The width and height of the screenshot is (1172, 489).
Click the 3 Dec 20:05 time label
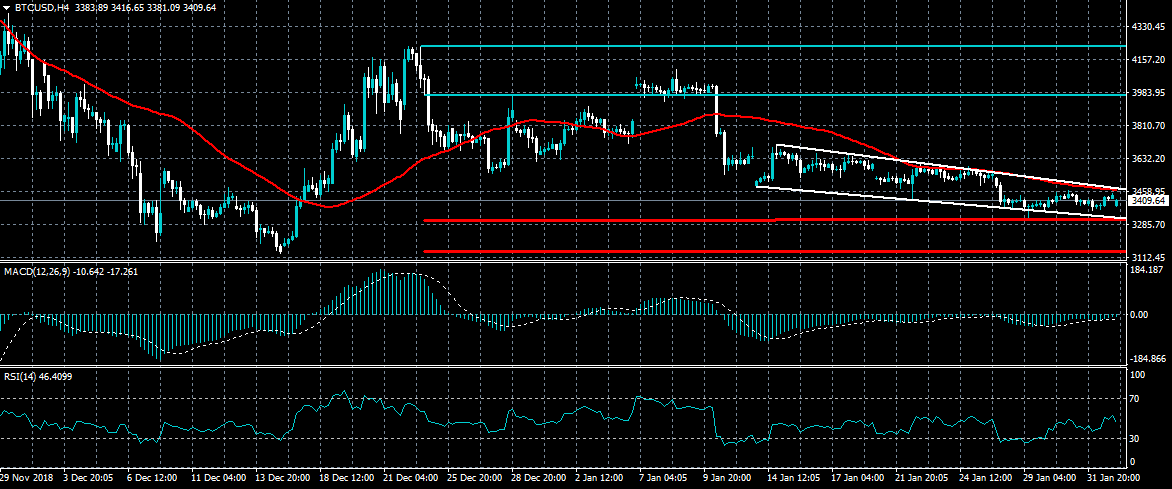pos(86,477)
